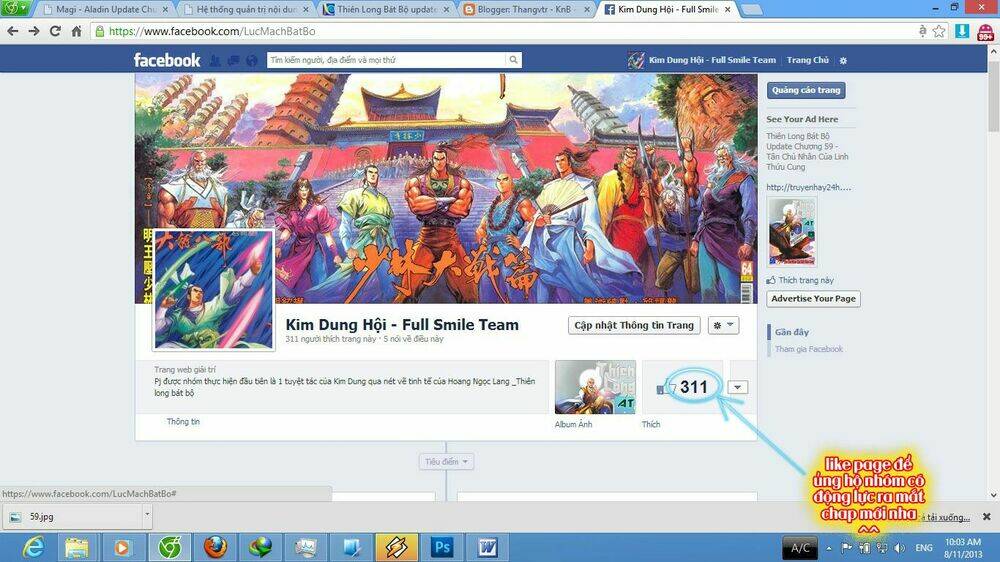Click the Facebook search input field
The height and width of the screenshot is (562, 1000).
point(386,60)
